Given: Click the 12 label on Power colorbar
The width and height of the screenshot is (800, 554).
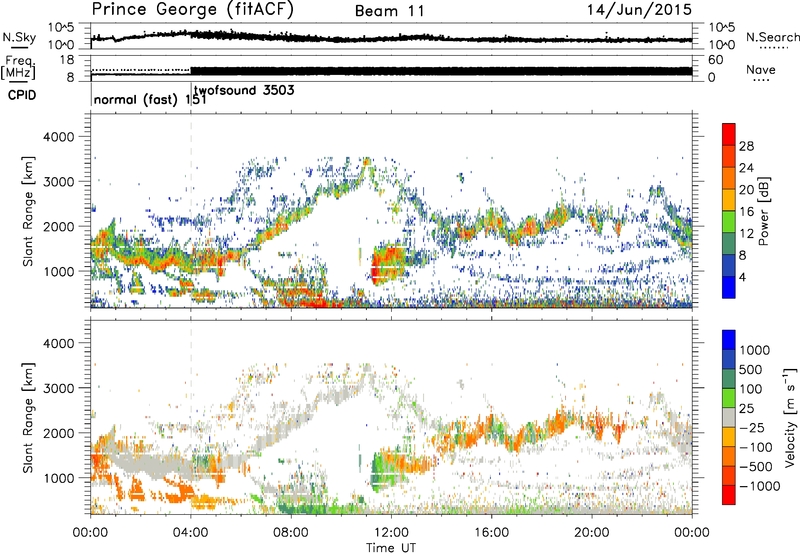Looking at the screenshot, I should 746,234.
